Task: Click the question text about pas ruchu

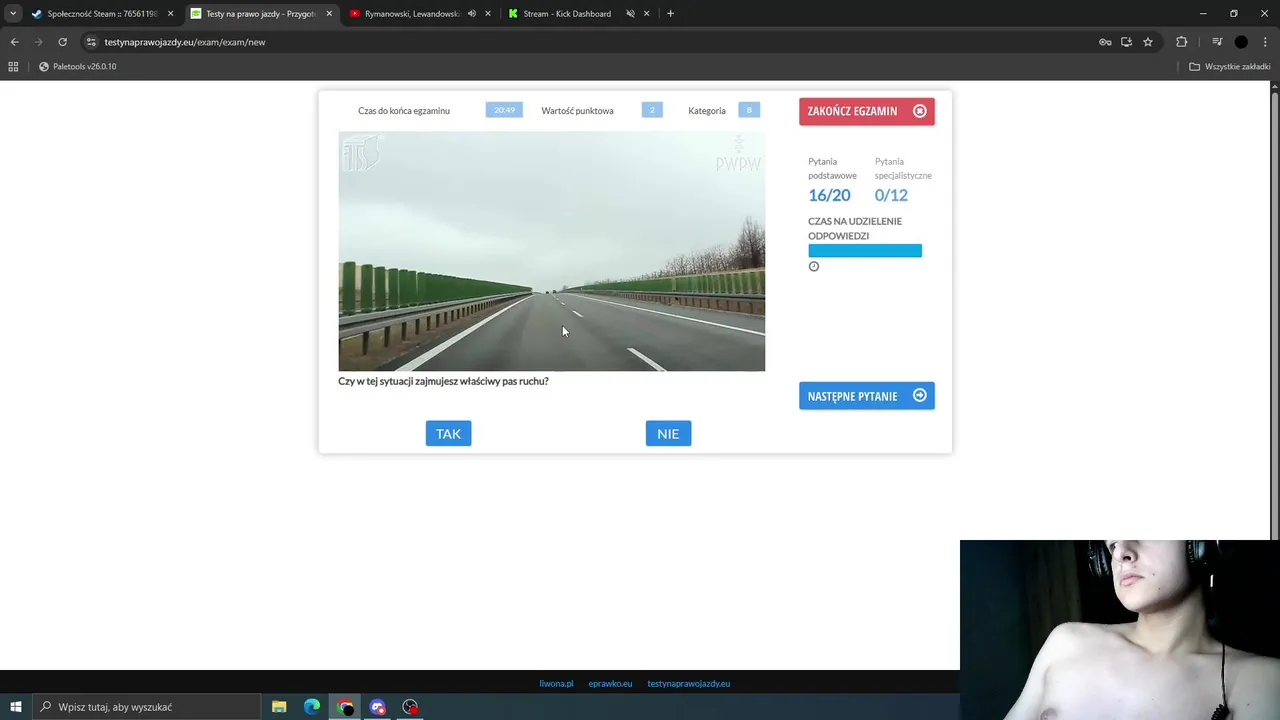Action: coord(443,381)
